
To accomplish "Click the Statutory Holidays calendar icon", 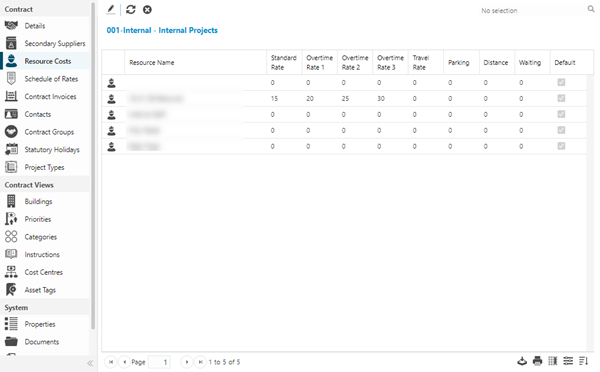I will [11, 149].
